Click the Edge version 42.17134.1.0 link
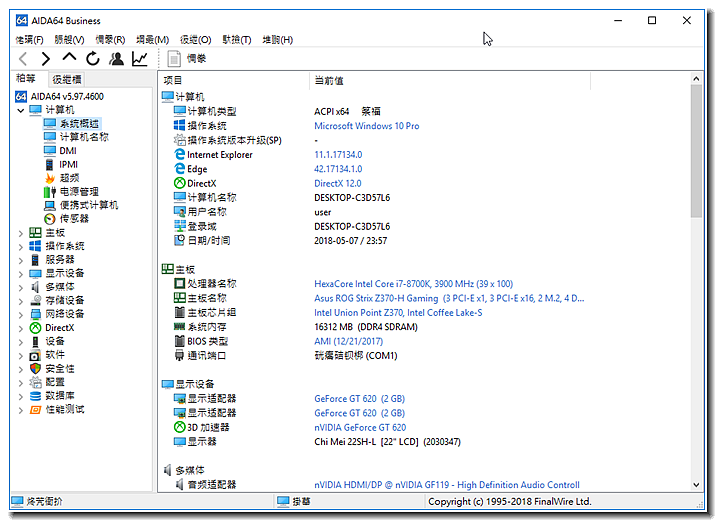Screen dimensions: 720x525 pos(338,169)
